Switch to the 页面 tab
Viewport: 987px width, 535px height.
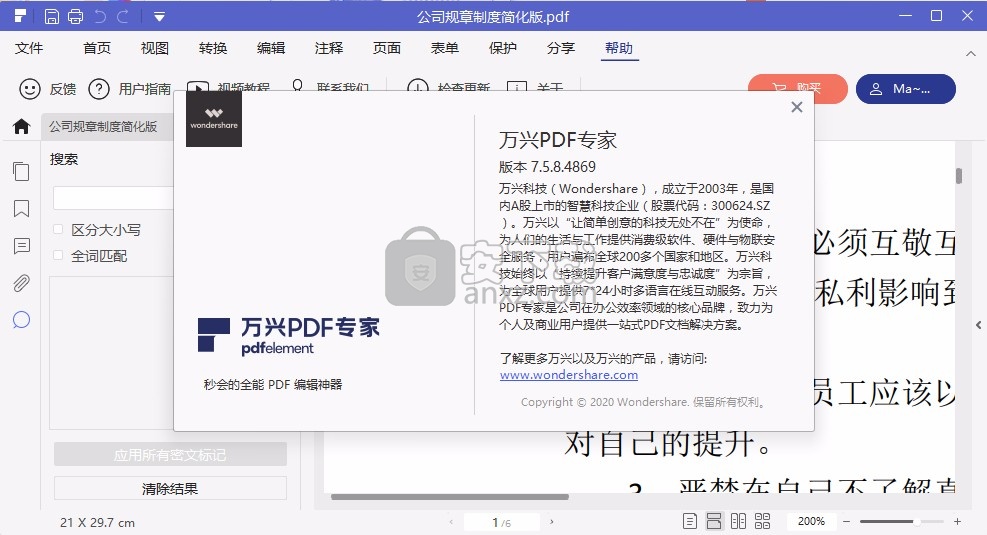386,48
